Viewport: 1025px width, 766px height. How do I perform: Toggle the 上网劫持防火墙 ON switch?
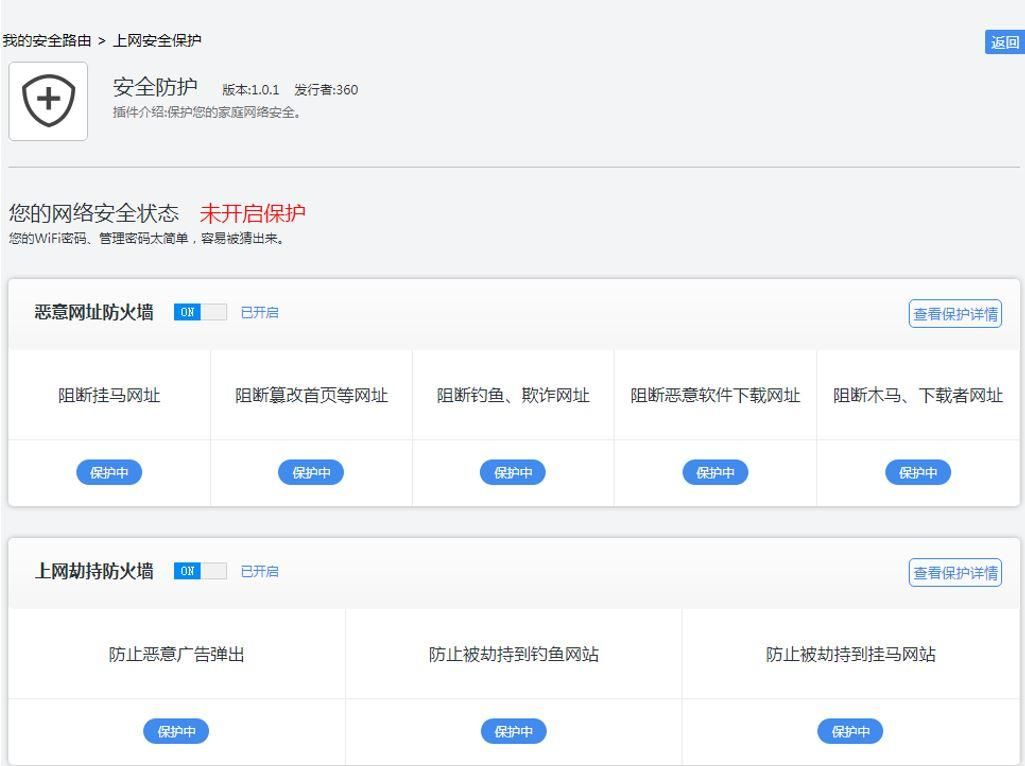pyautogui.click(x=200, y=571)
